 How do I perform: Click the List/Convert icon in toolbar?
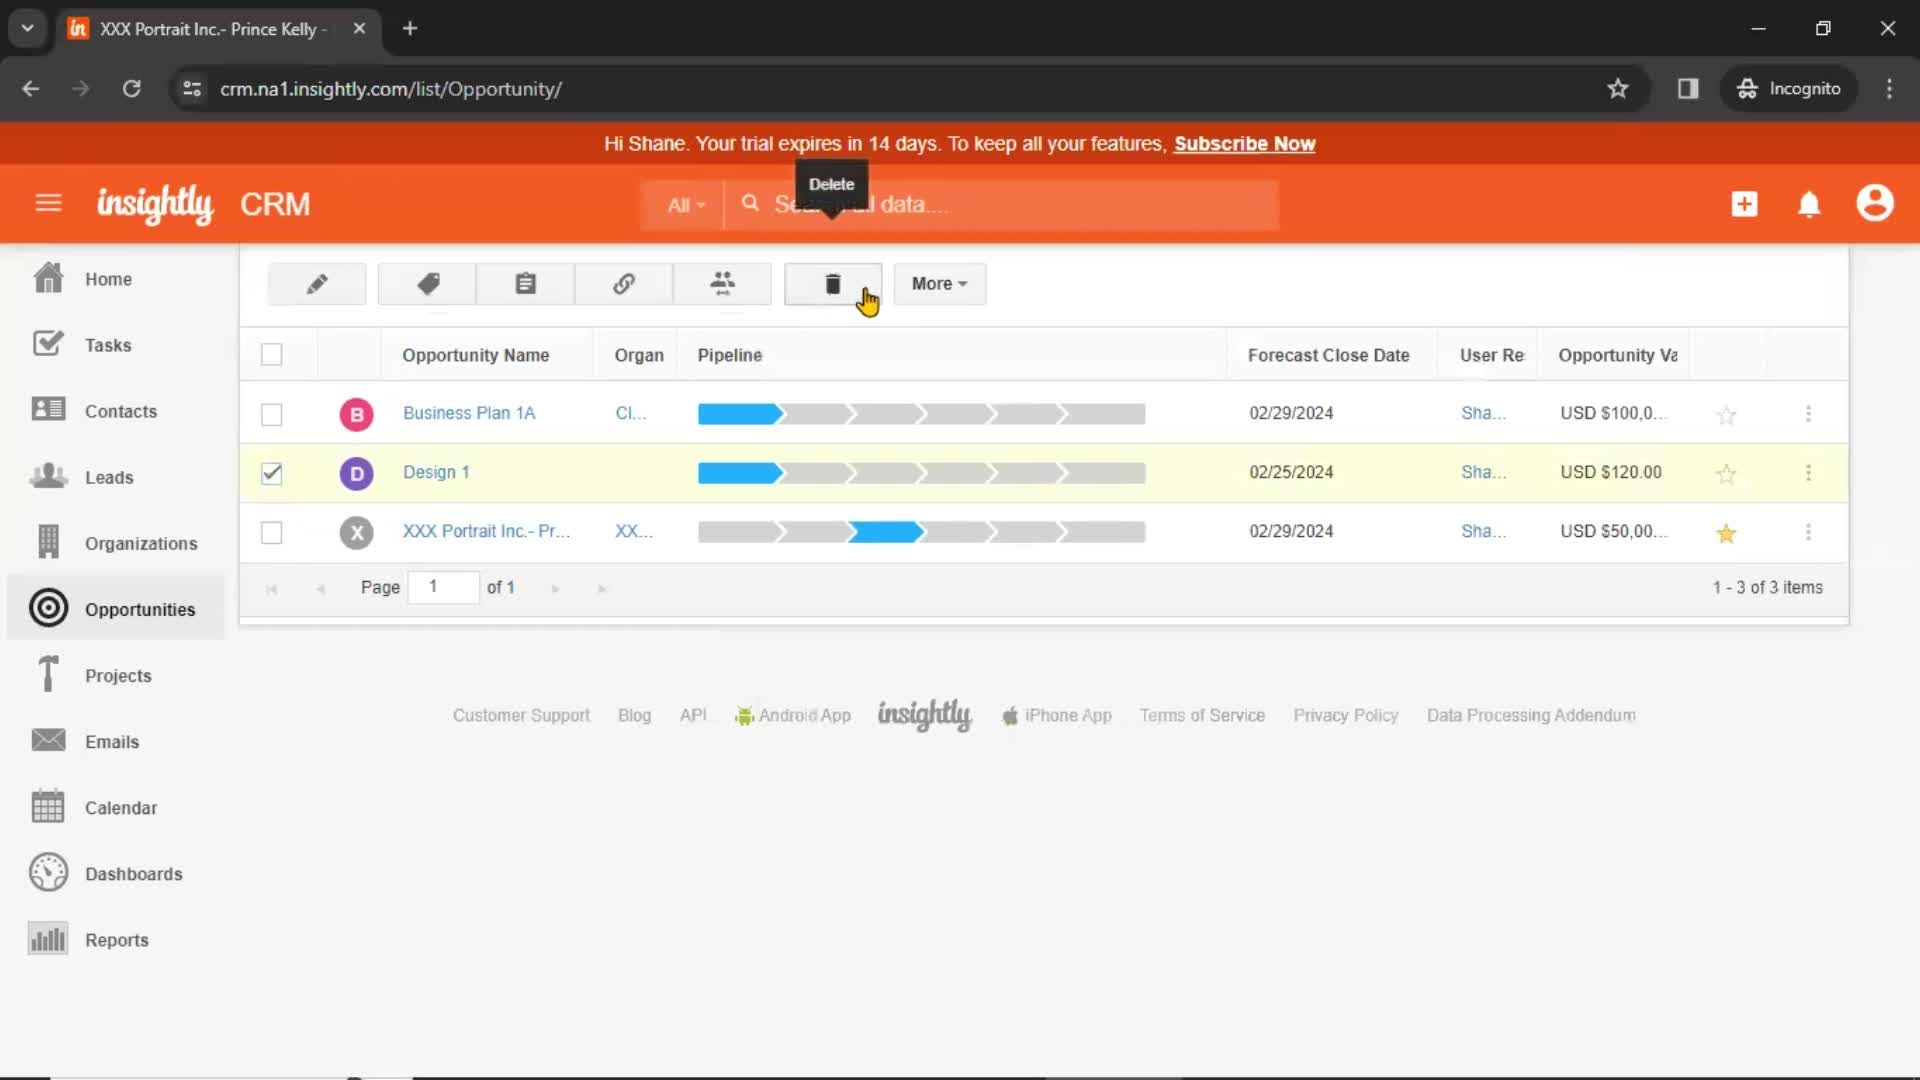tap(525, 284)
